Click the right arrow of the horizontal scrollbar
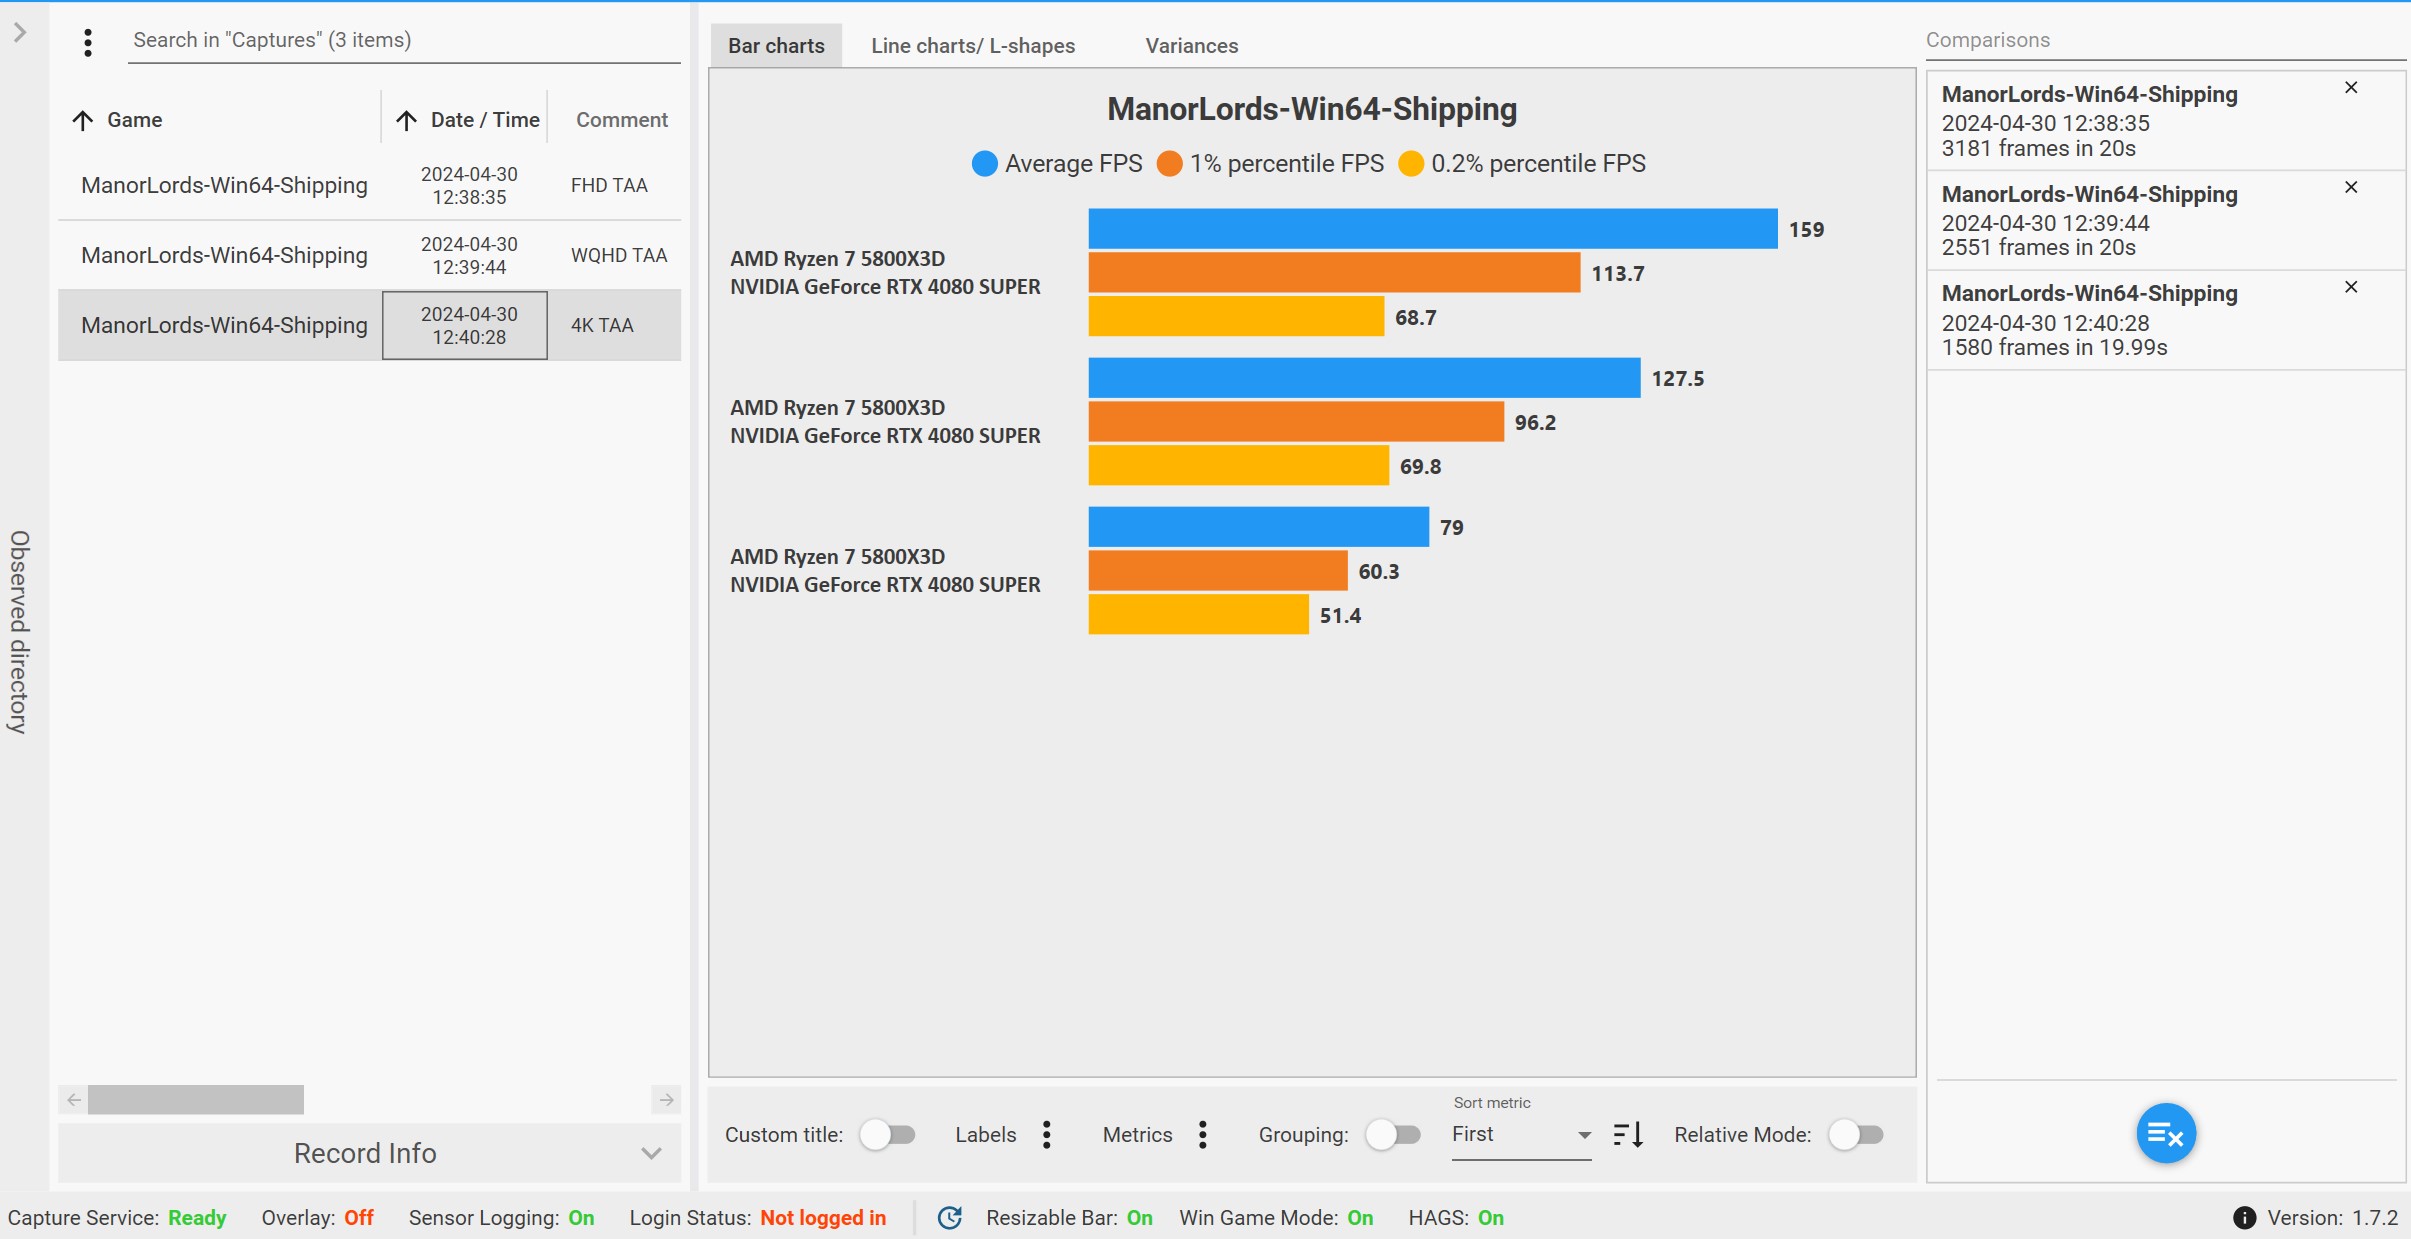The height and width of the screenshot is (1239, 2411). (667, 1099)
